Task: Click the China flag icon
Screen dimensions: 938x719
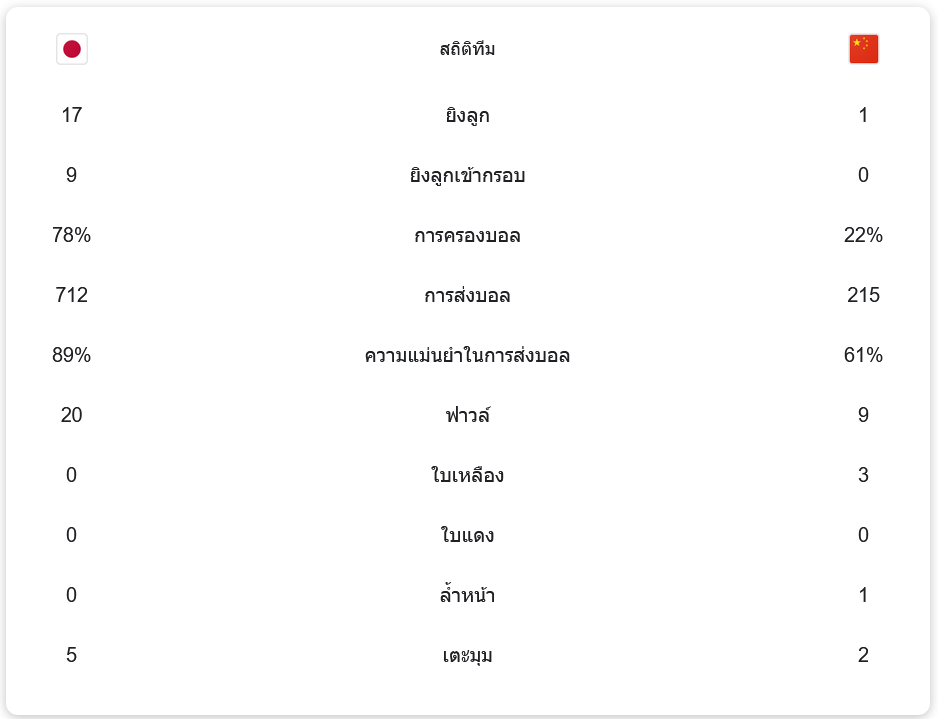Action: pyautogui.click(x=863, y=49)
